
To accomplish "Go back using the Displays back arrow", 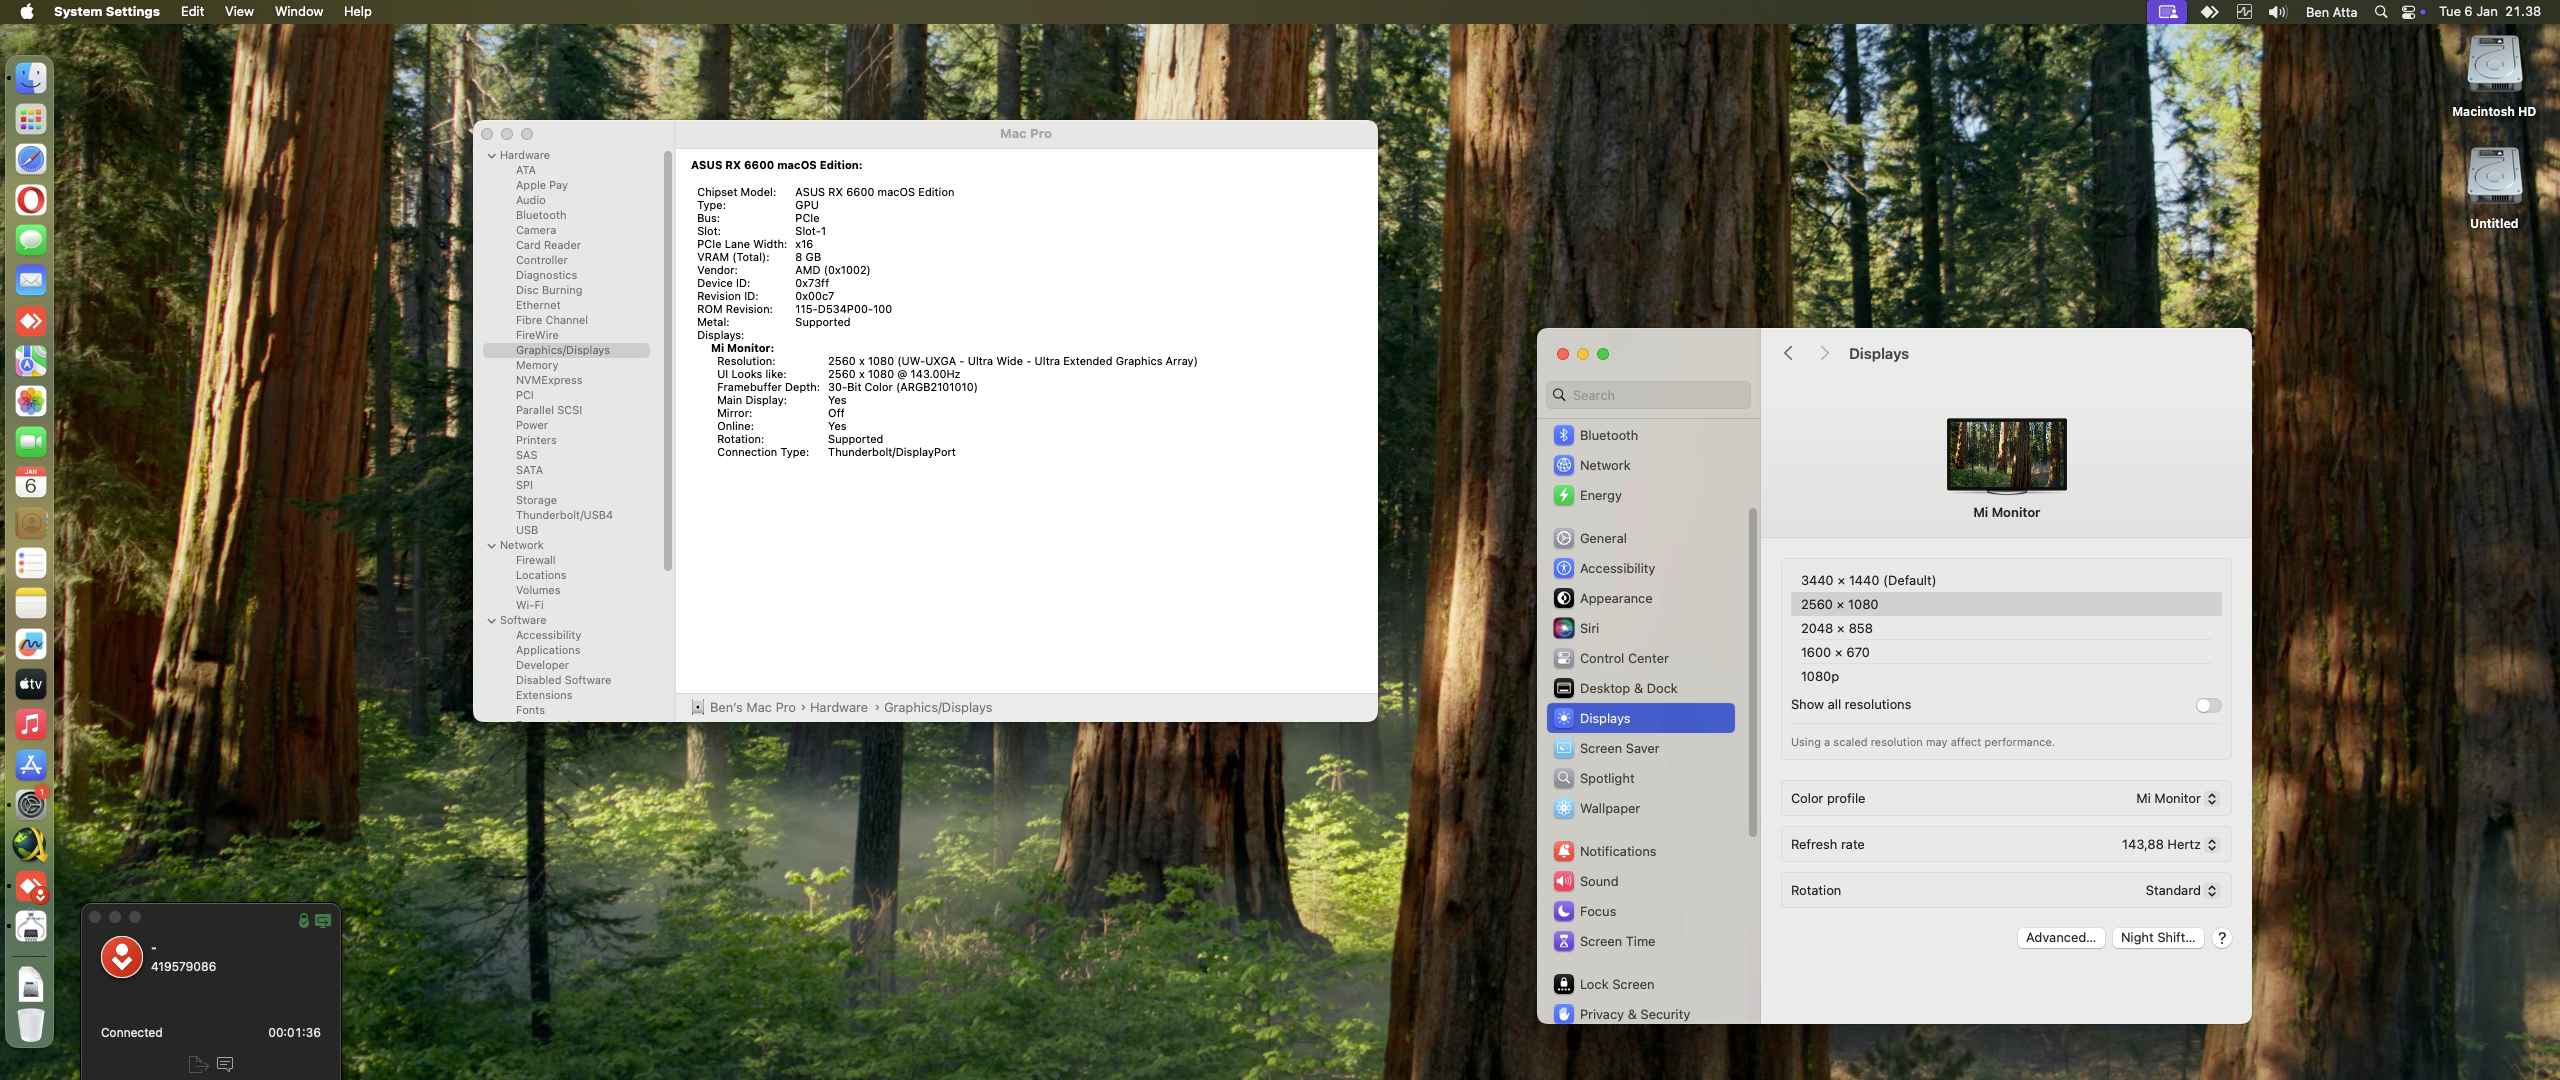I will tap(1788, 353).
